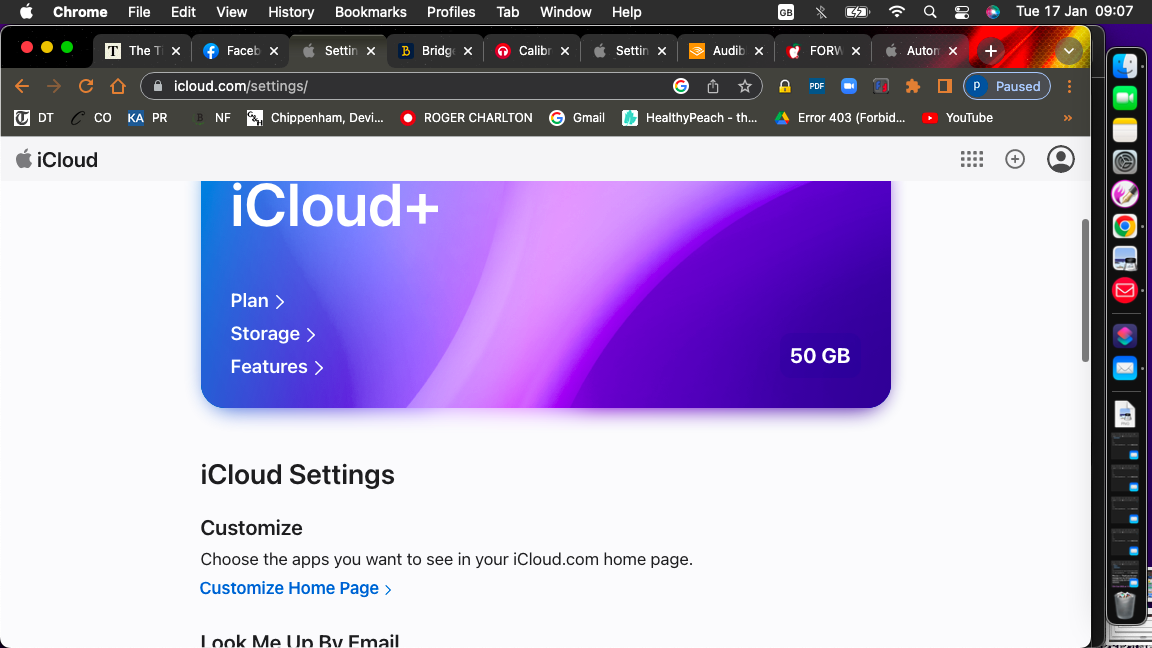Click the 50 GB storage label
This screenshot has height=648, width=1152.
(820, 356)
